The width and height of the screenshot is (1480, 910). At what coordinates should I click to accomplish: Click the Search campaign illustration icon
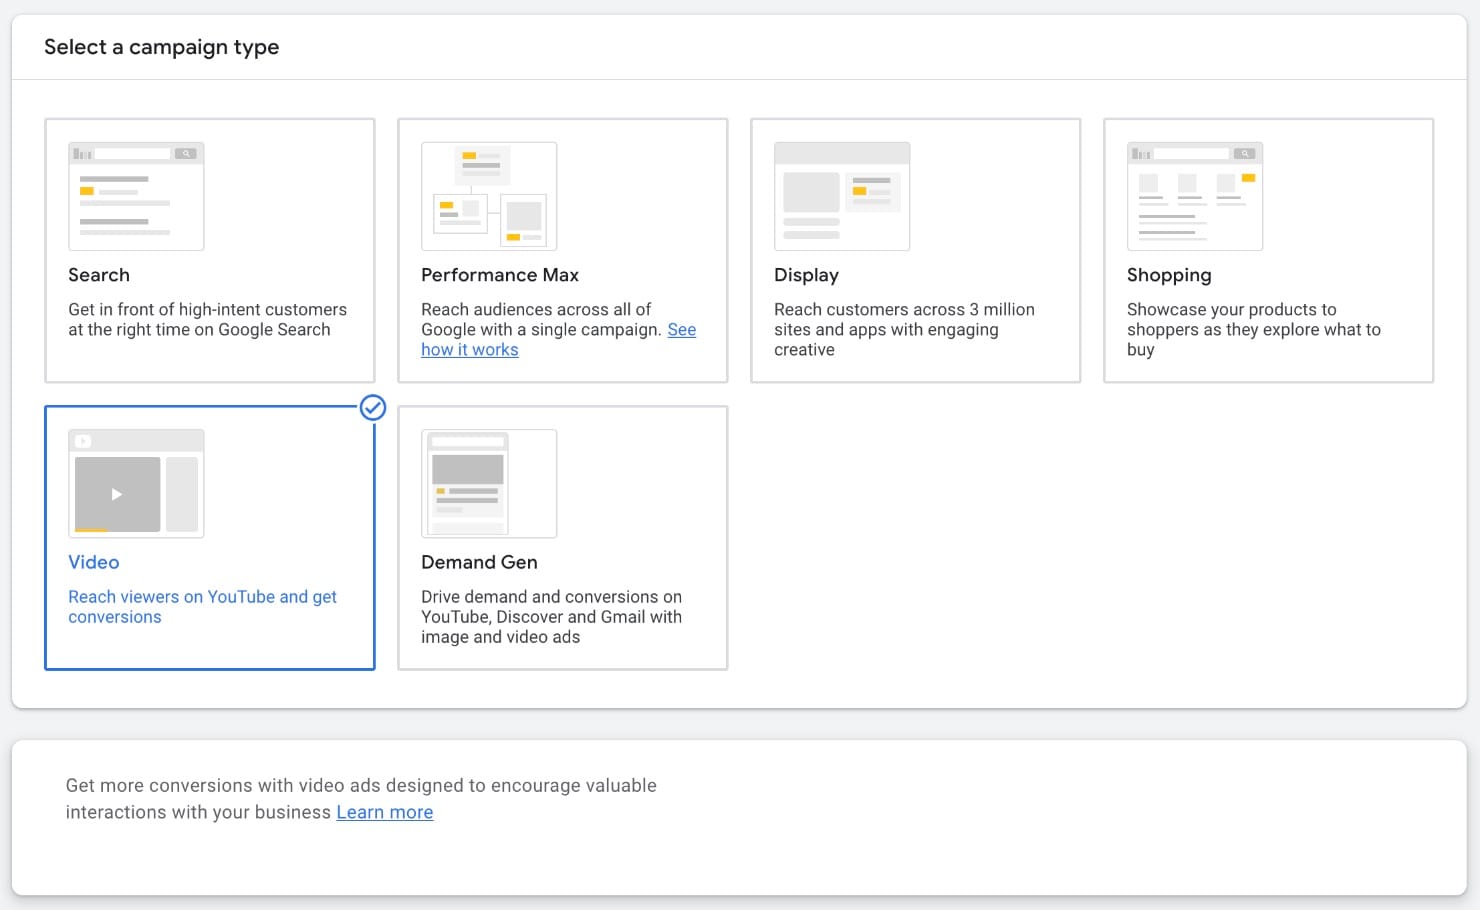click(x=136, y=196)
